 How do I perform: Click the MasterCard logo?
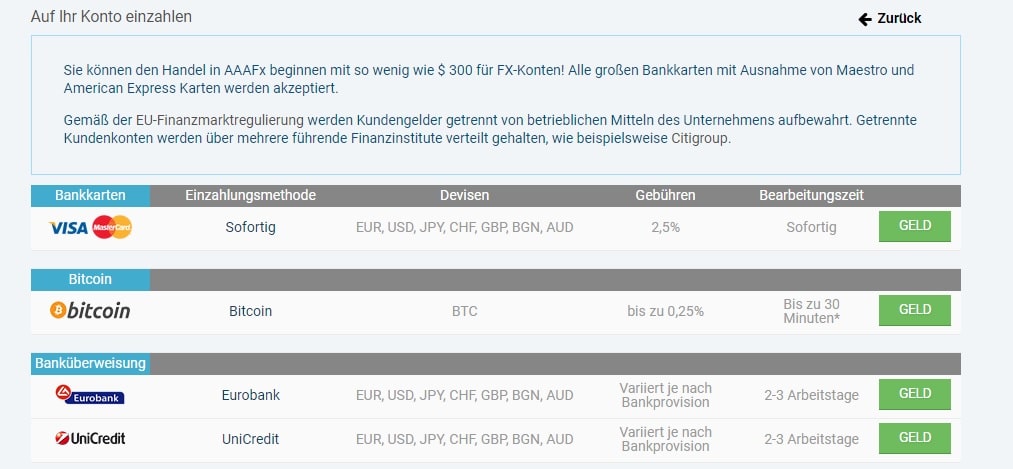tap(112, 228)
